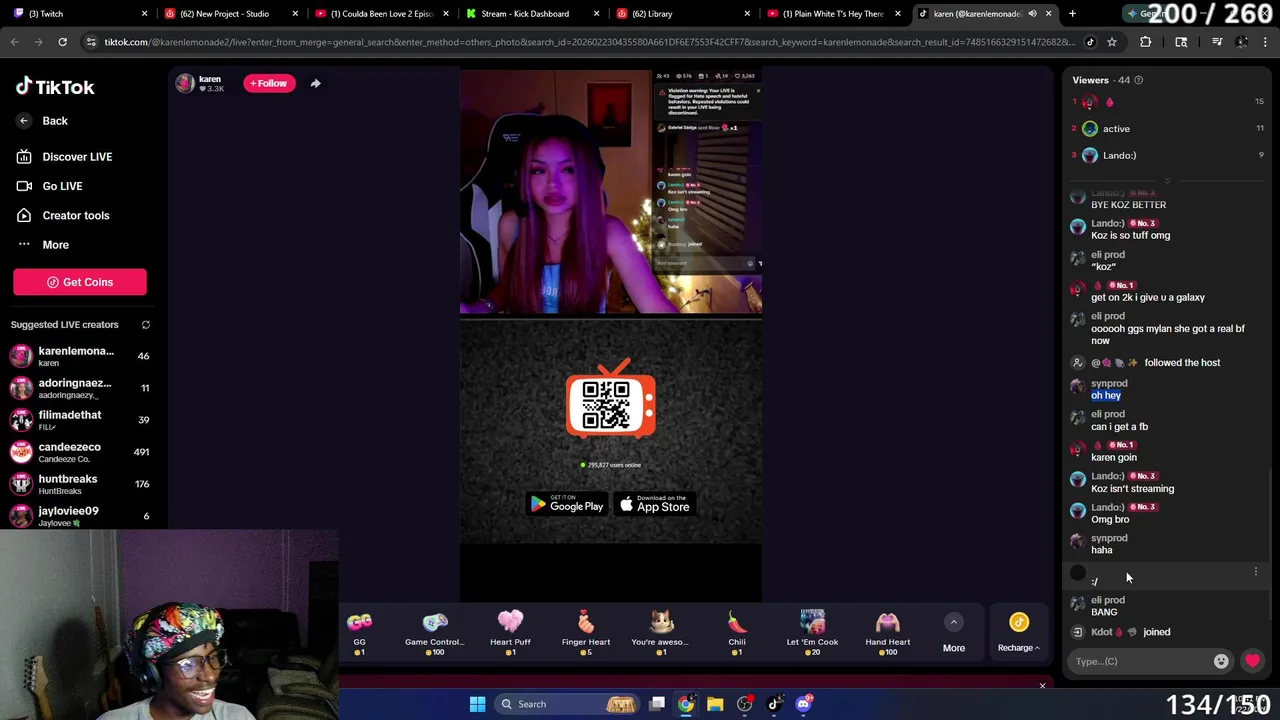1280x720 pixels.
Task: Click the address bar URL
Action: 589,42
